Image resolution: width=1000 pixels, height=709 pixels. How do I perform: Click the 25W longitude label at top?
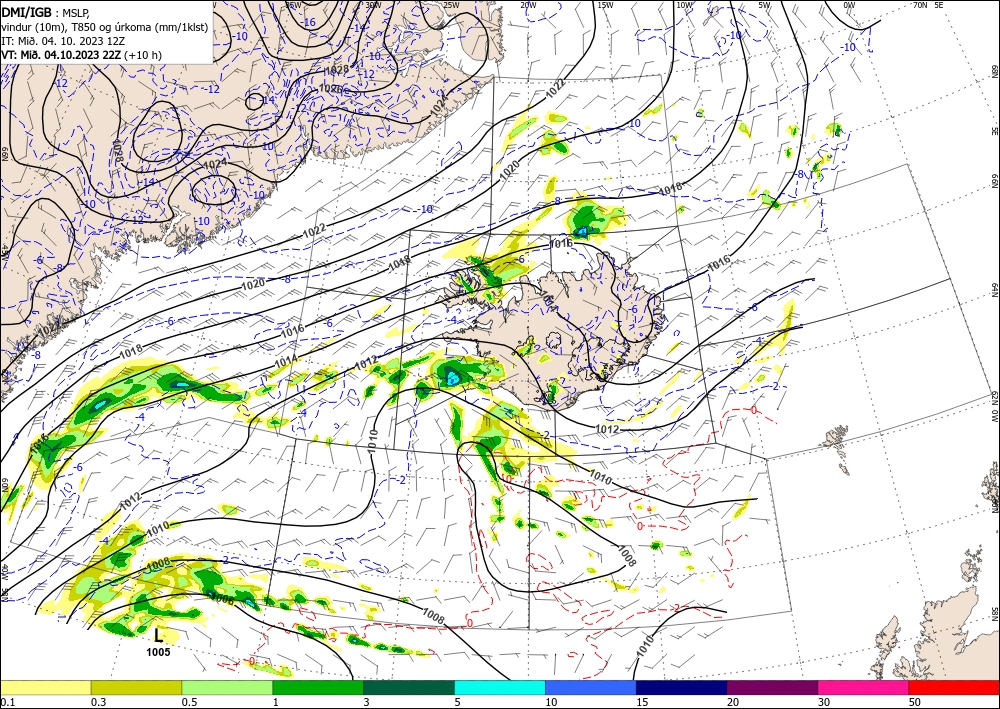452,5
